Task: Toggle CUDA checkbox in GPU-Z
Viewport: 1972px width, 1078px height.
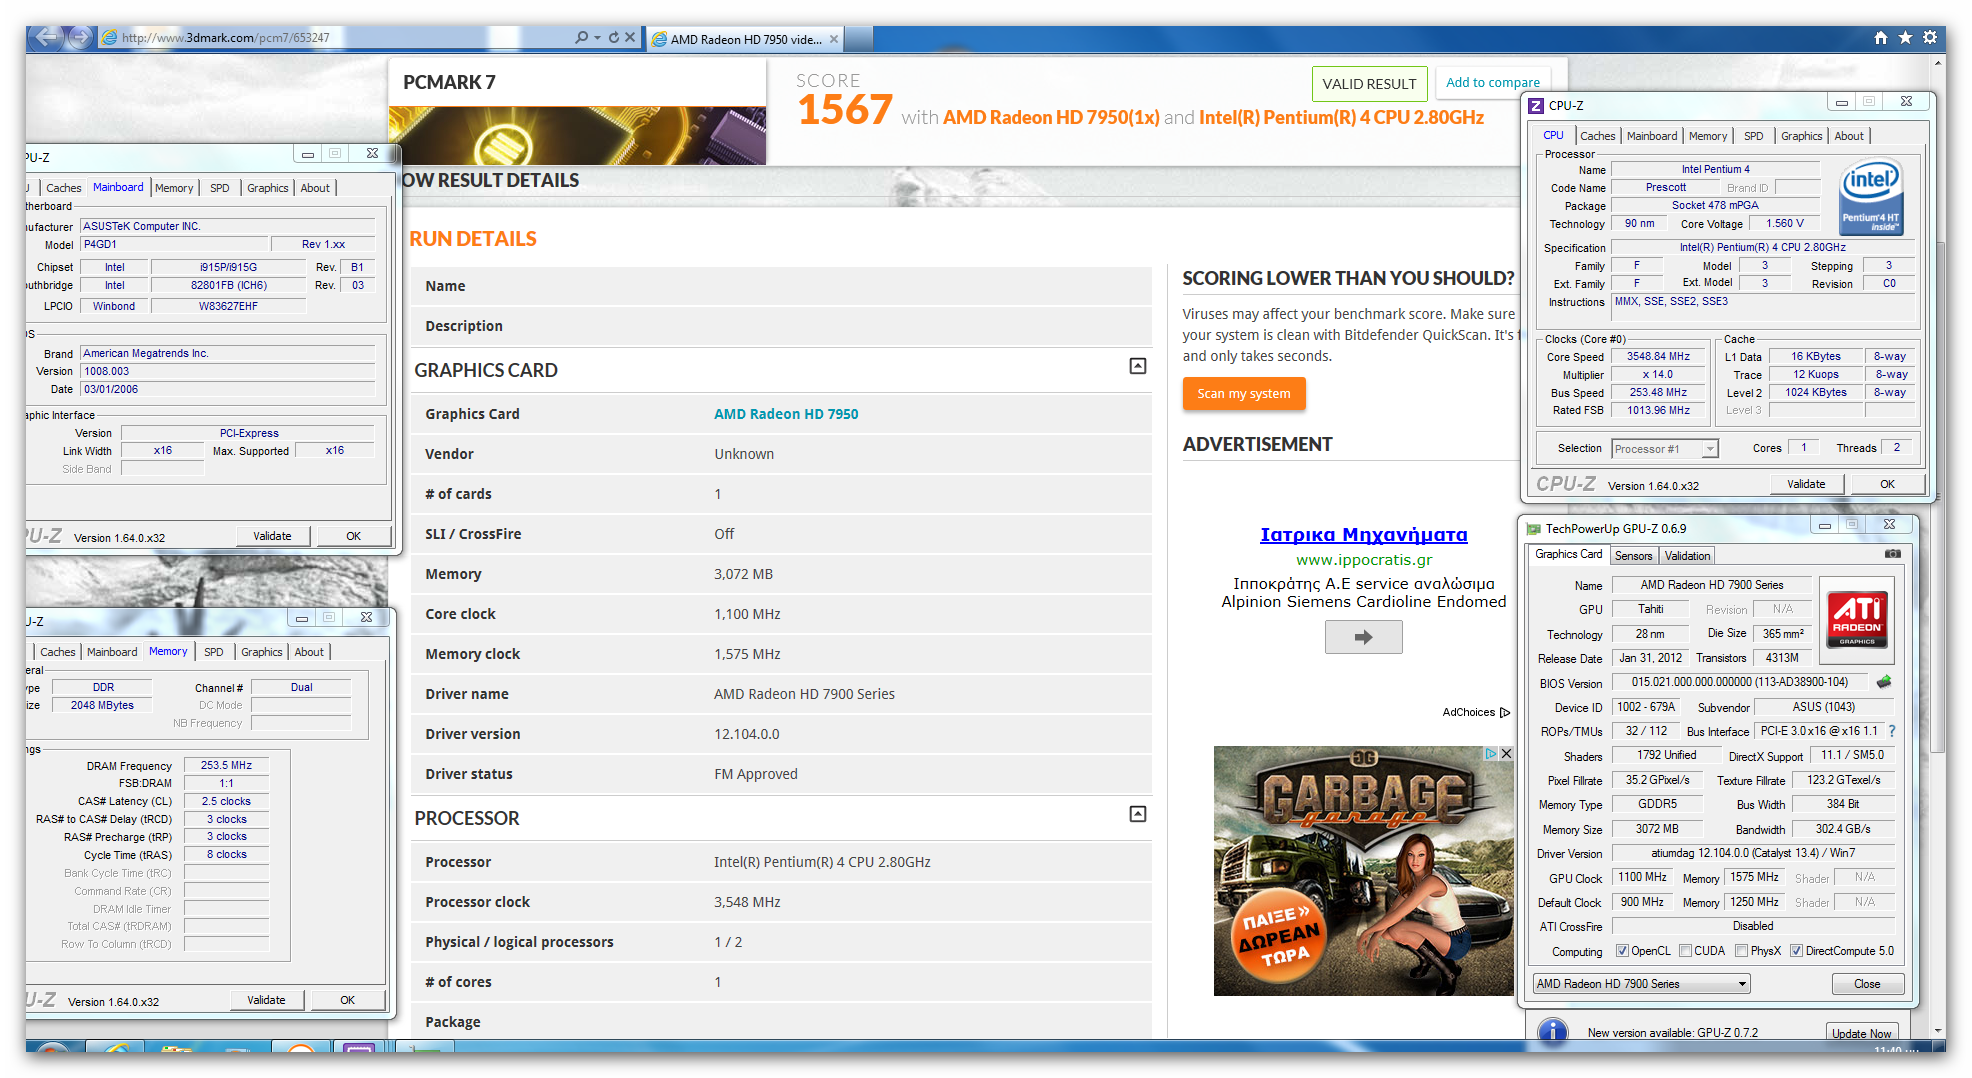Action: click(x=1685, y=951)
